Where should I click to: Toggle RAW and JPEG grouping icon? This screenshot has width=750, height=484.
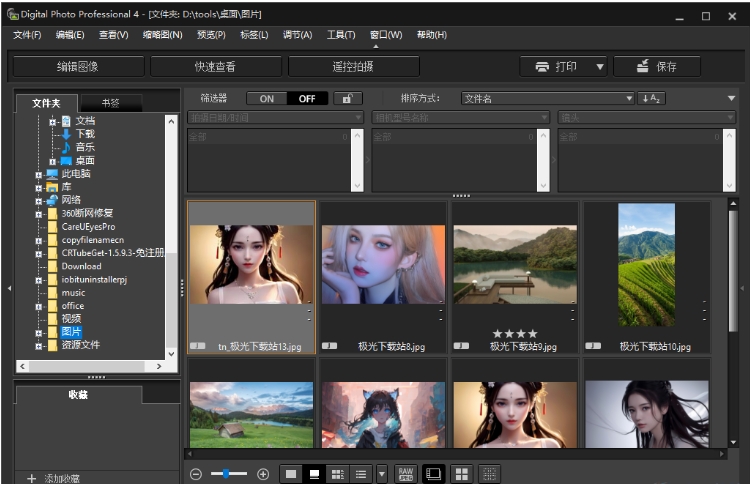click(x=406, y=474)
